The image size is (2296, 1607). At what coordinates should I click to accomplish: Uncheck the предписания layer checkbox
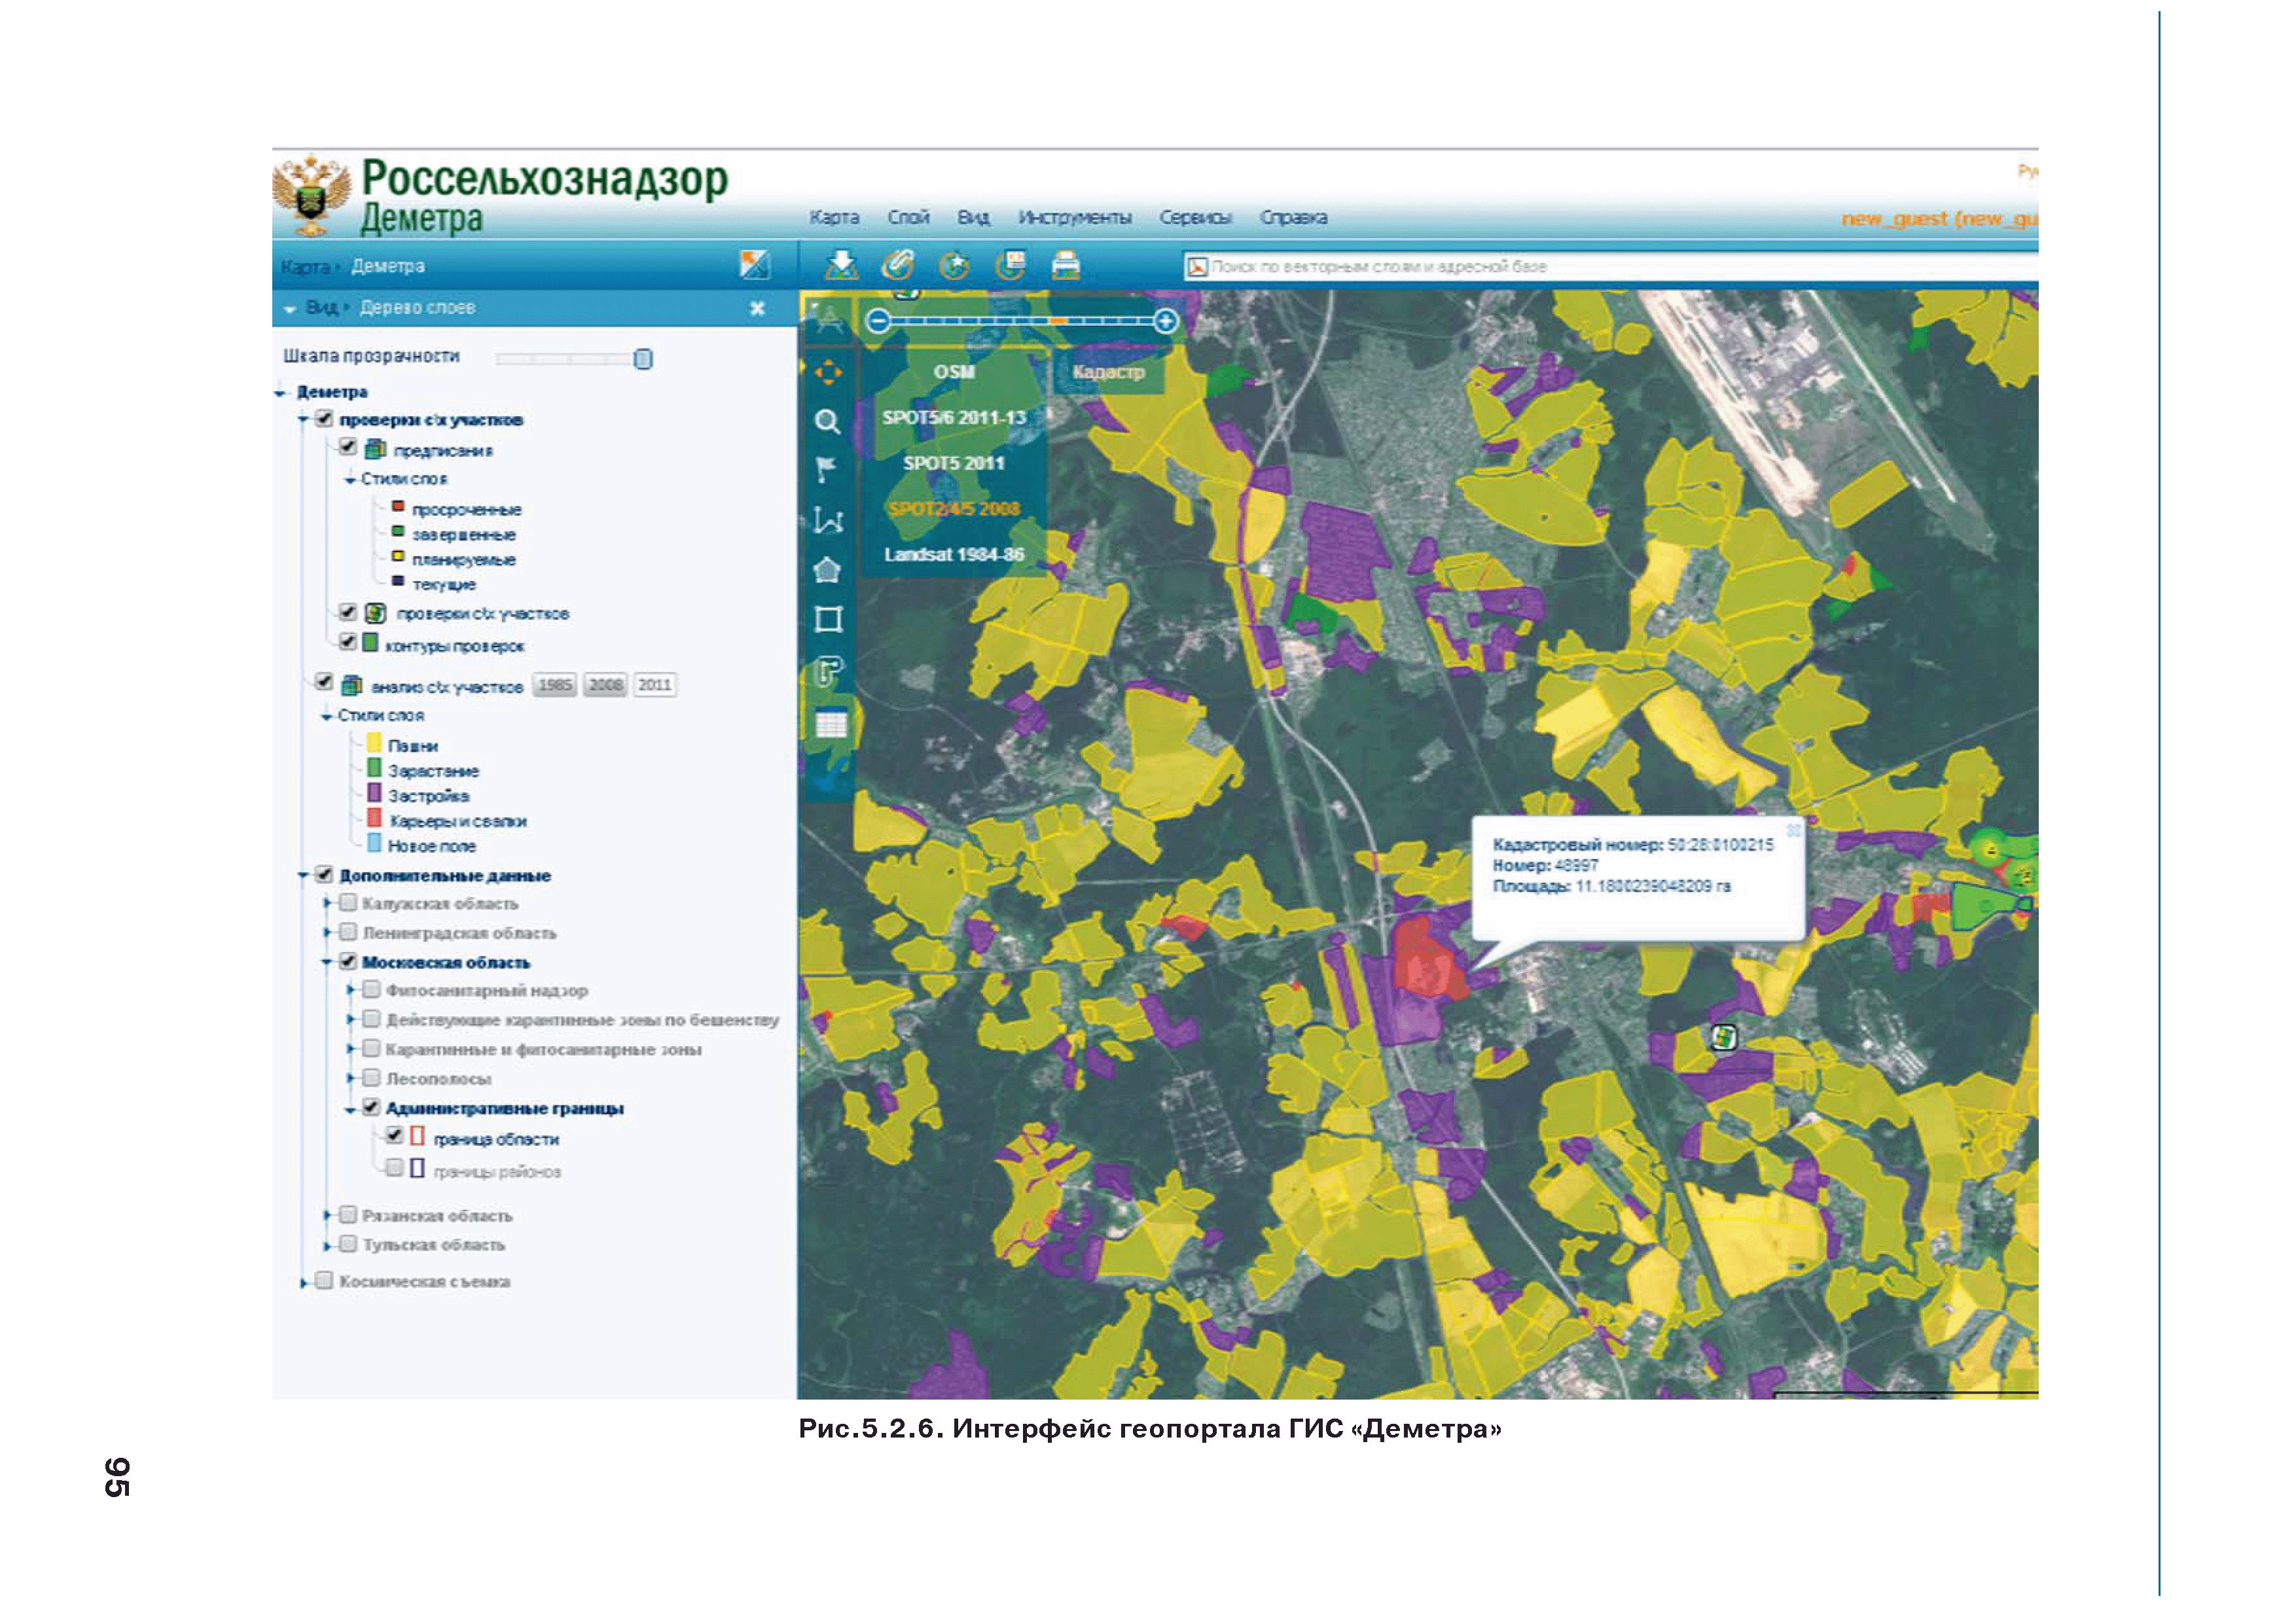[347, 446]
